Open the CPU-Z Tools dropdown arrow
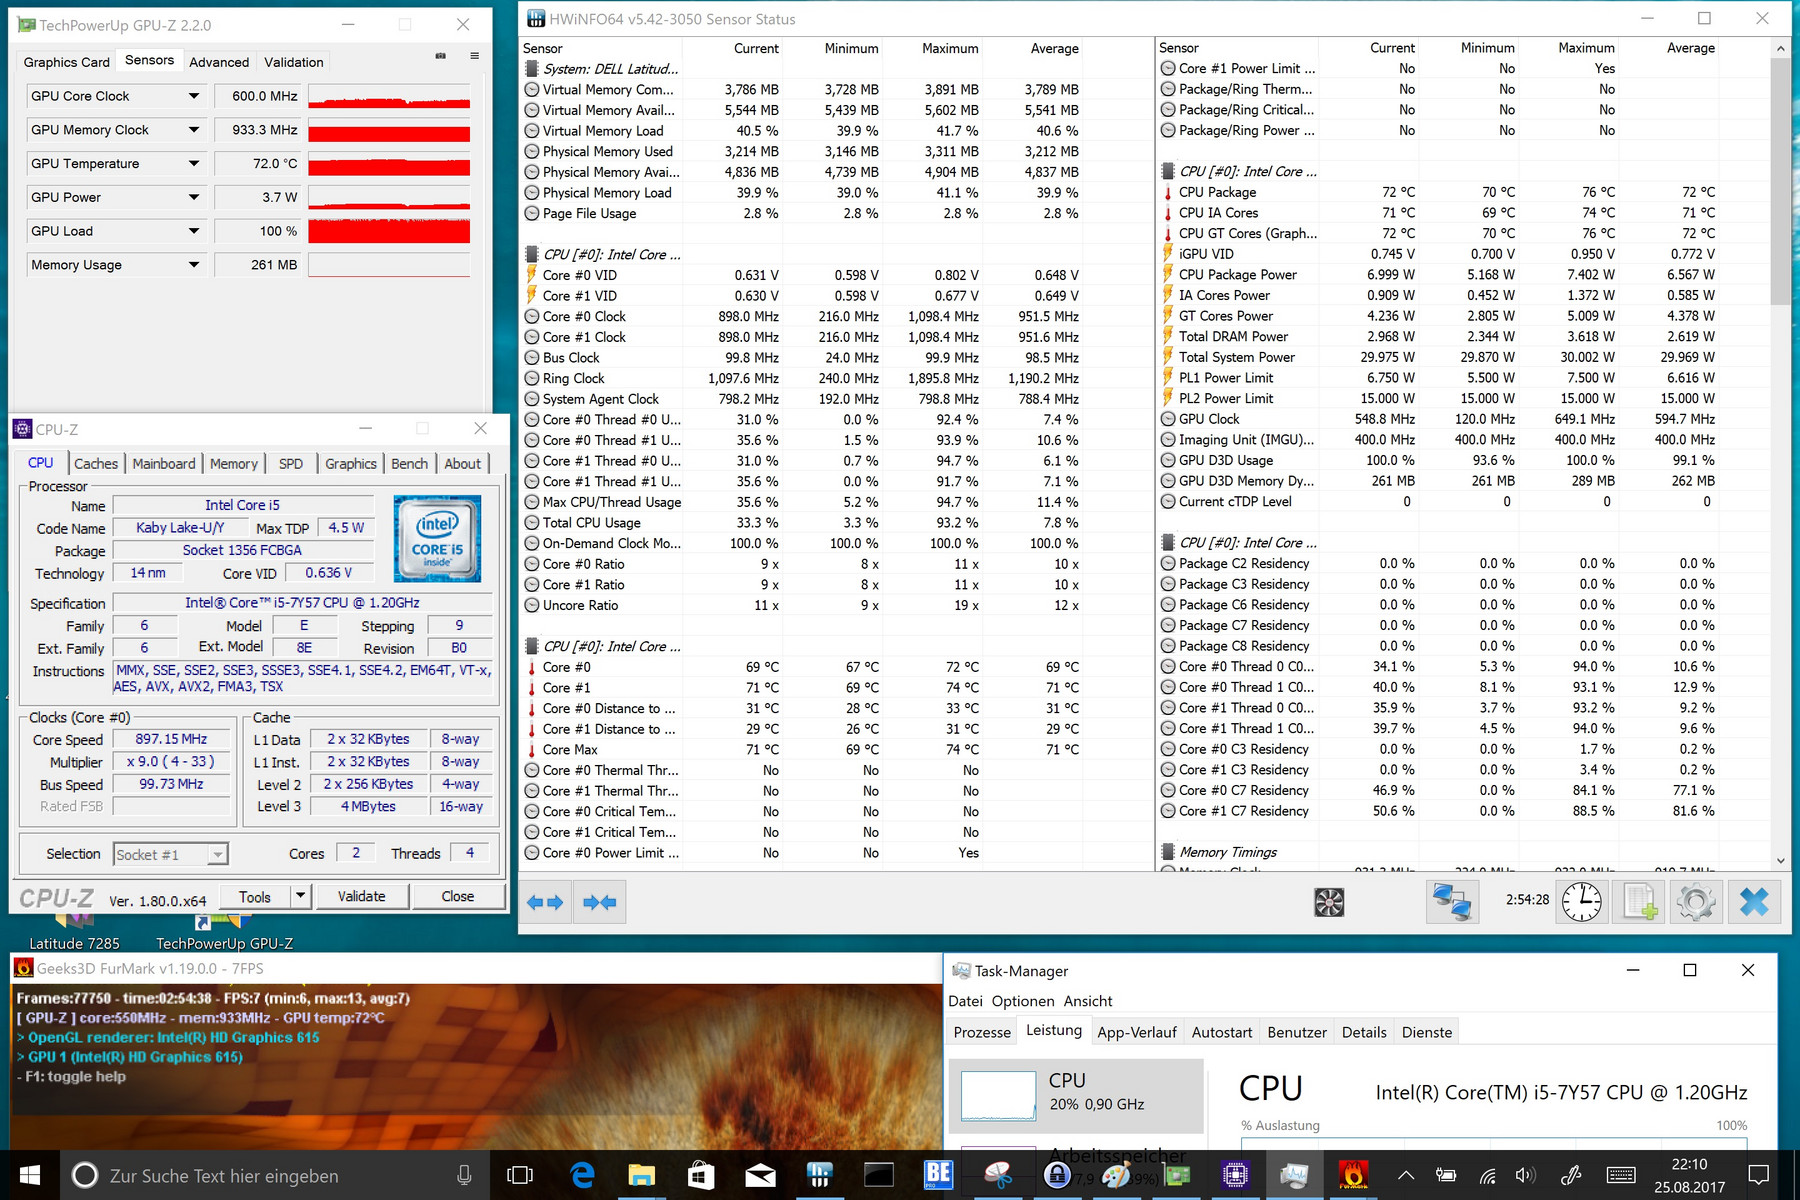 299,896
